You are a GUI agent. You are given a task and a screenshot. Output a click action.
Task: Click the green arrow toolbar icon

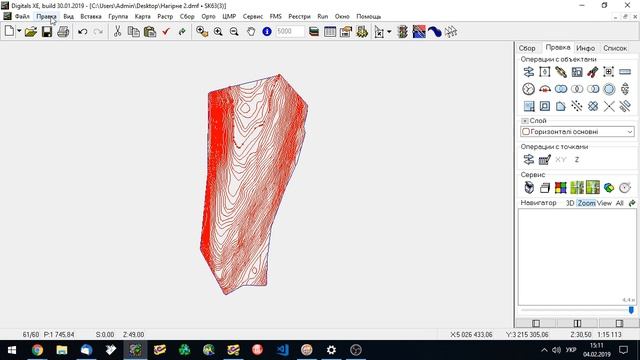coord(182,31)
